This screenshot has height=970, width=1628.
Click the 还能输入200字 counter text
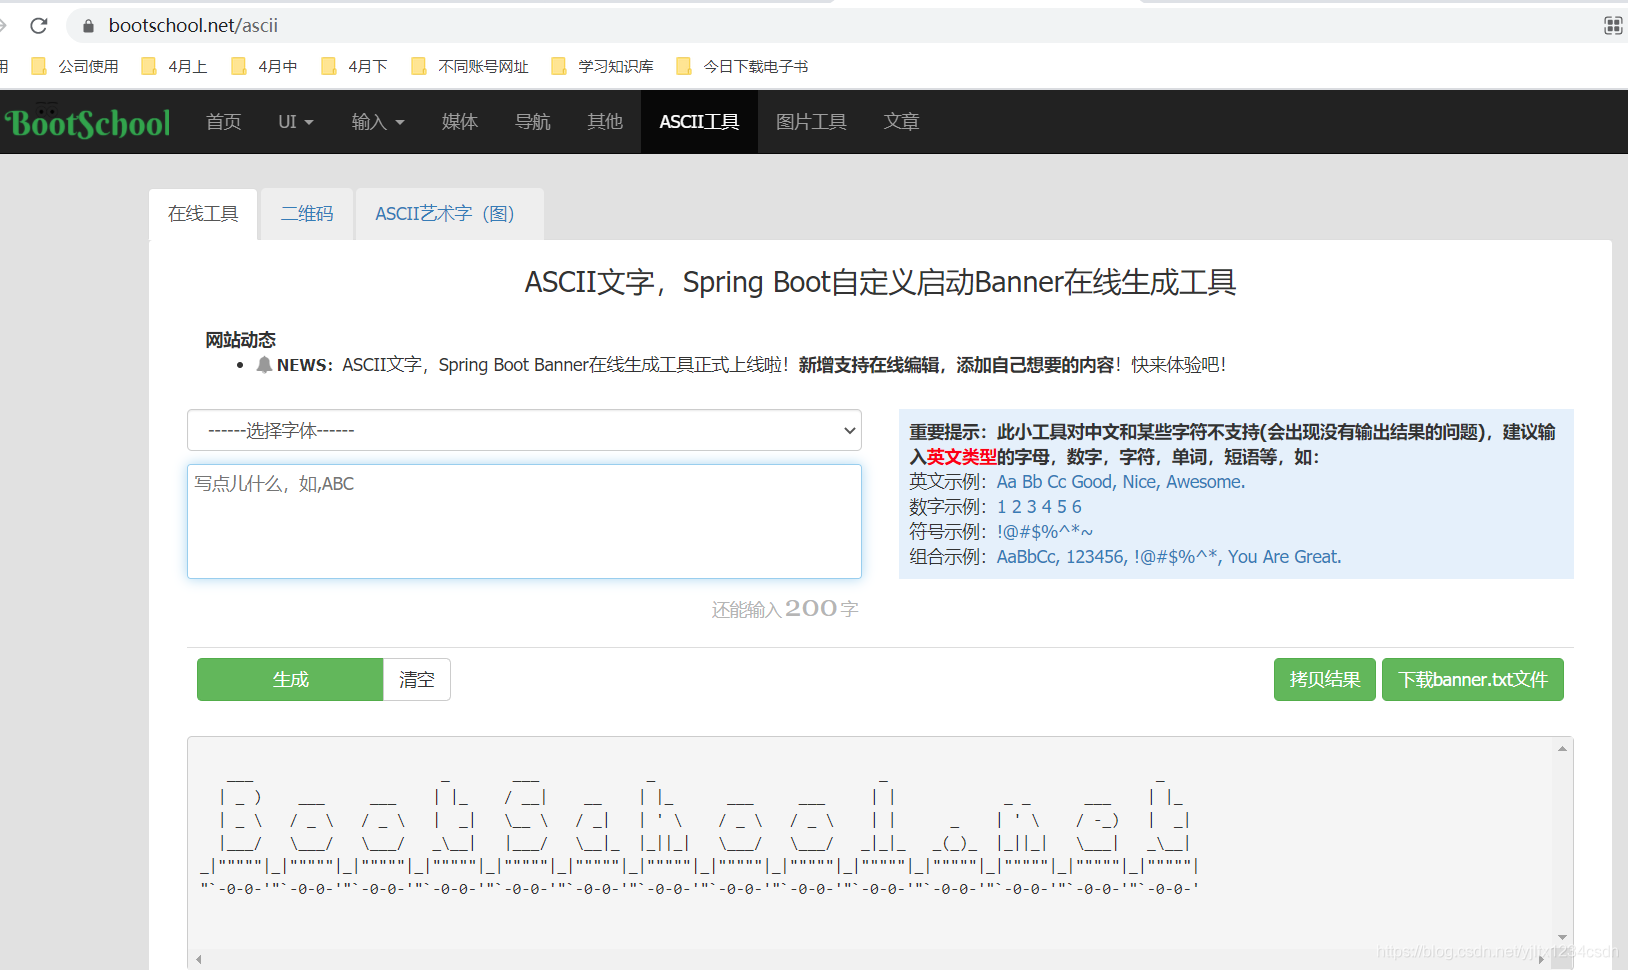pyautogui.click(x=785, y=609)
